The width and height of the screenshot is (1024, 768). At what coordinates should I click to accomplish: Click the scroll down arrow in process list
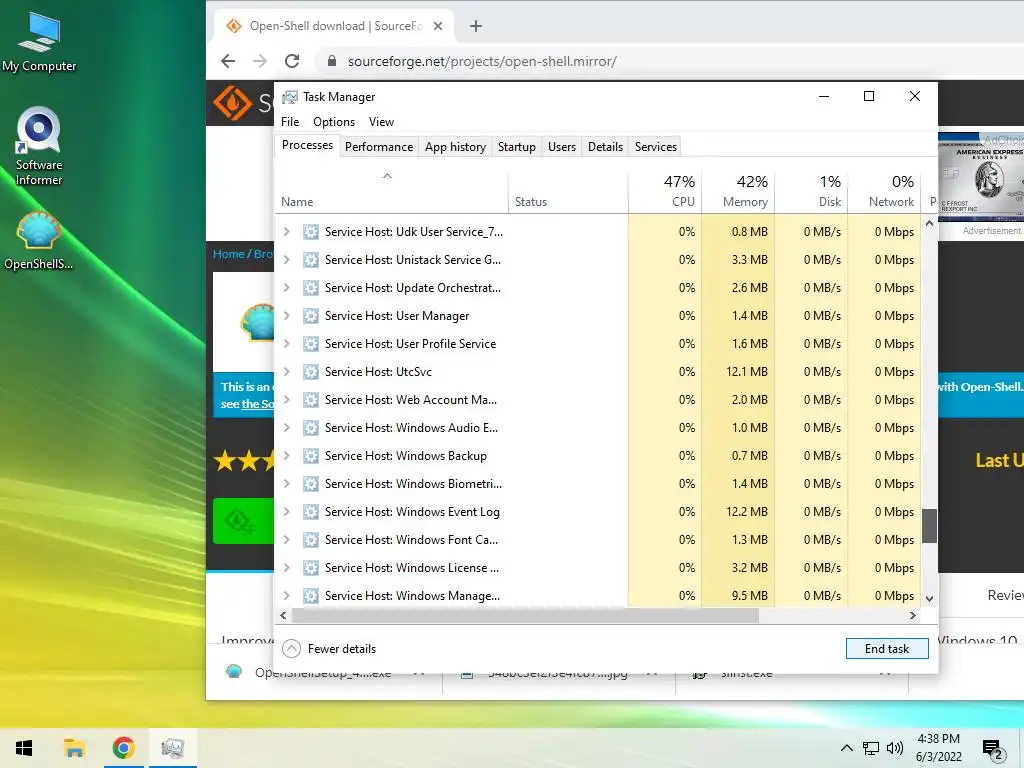tap(929, 598)
